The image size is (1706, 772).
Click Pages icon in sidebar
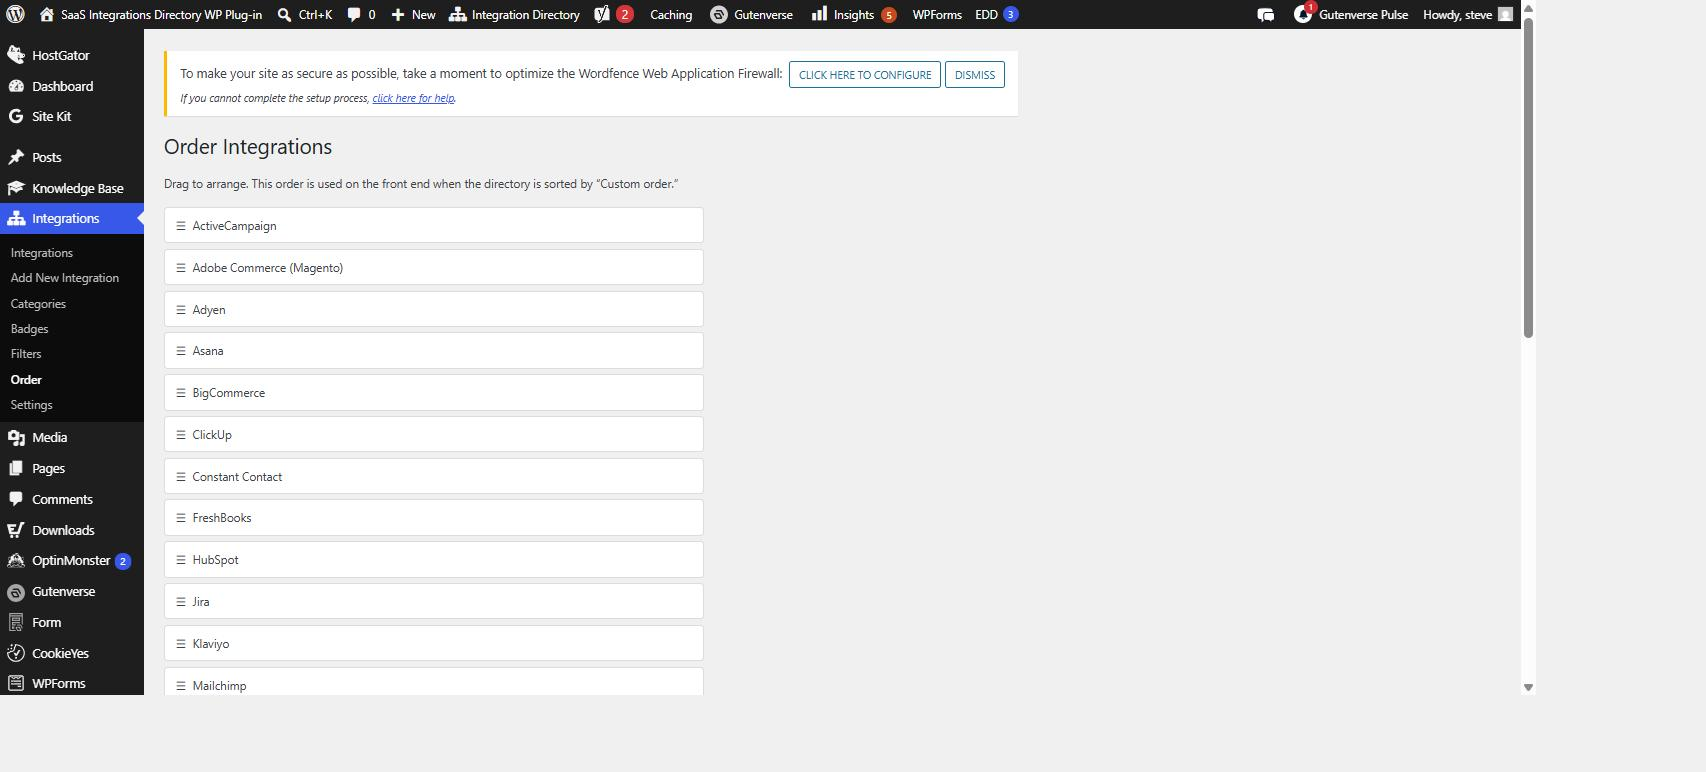[x=16, y=468]
